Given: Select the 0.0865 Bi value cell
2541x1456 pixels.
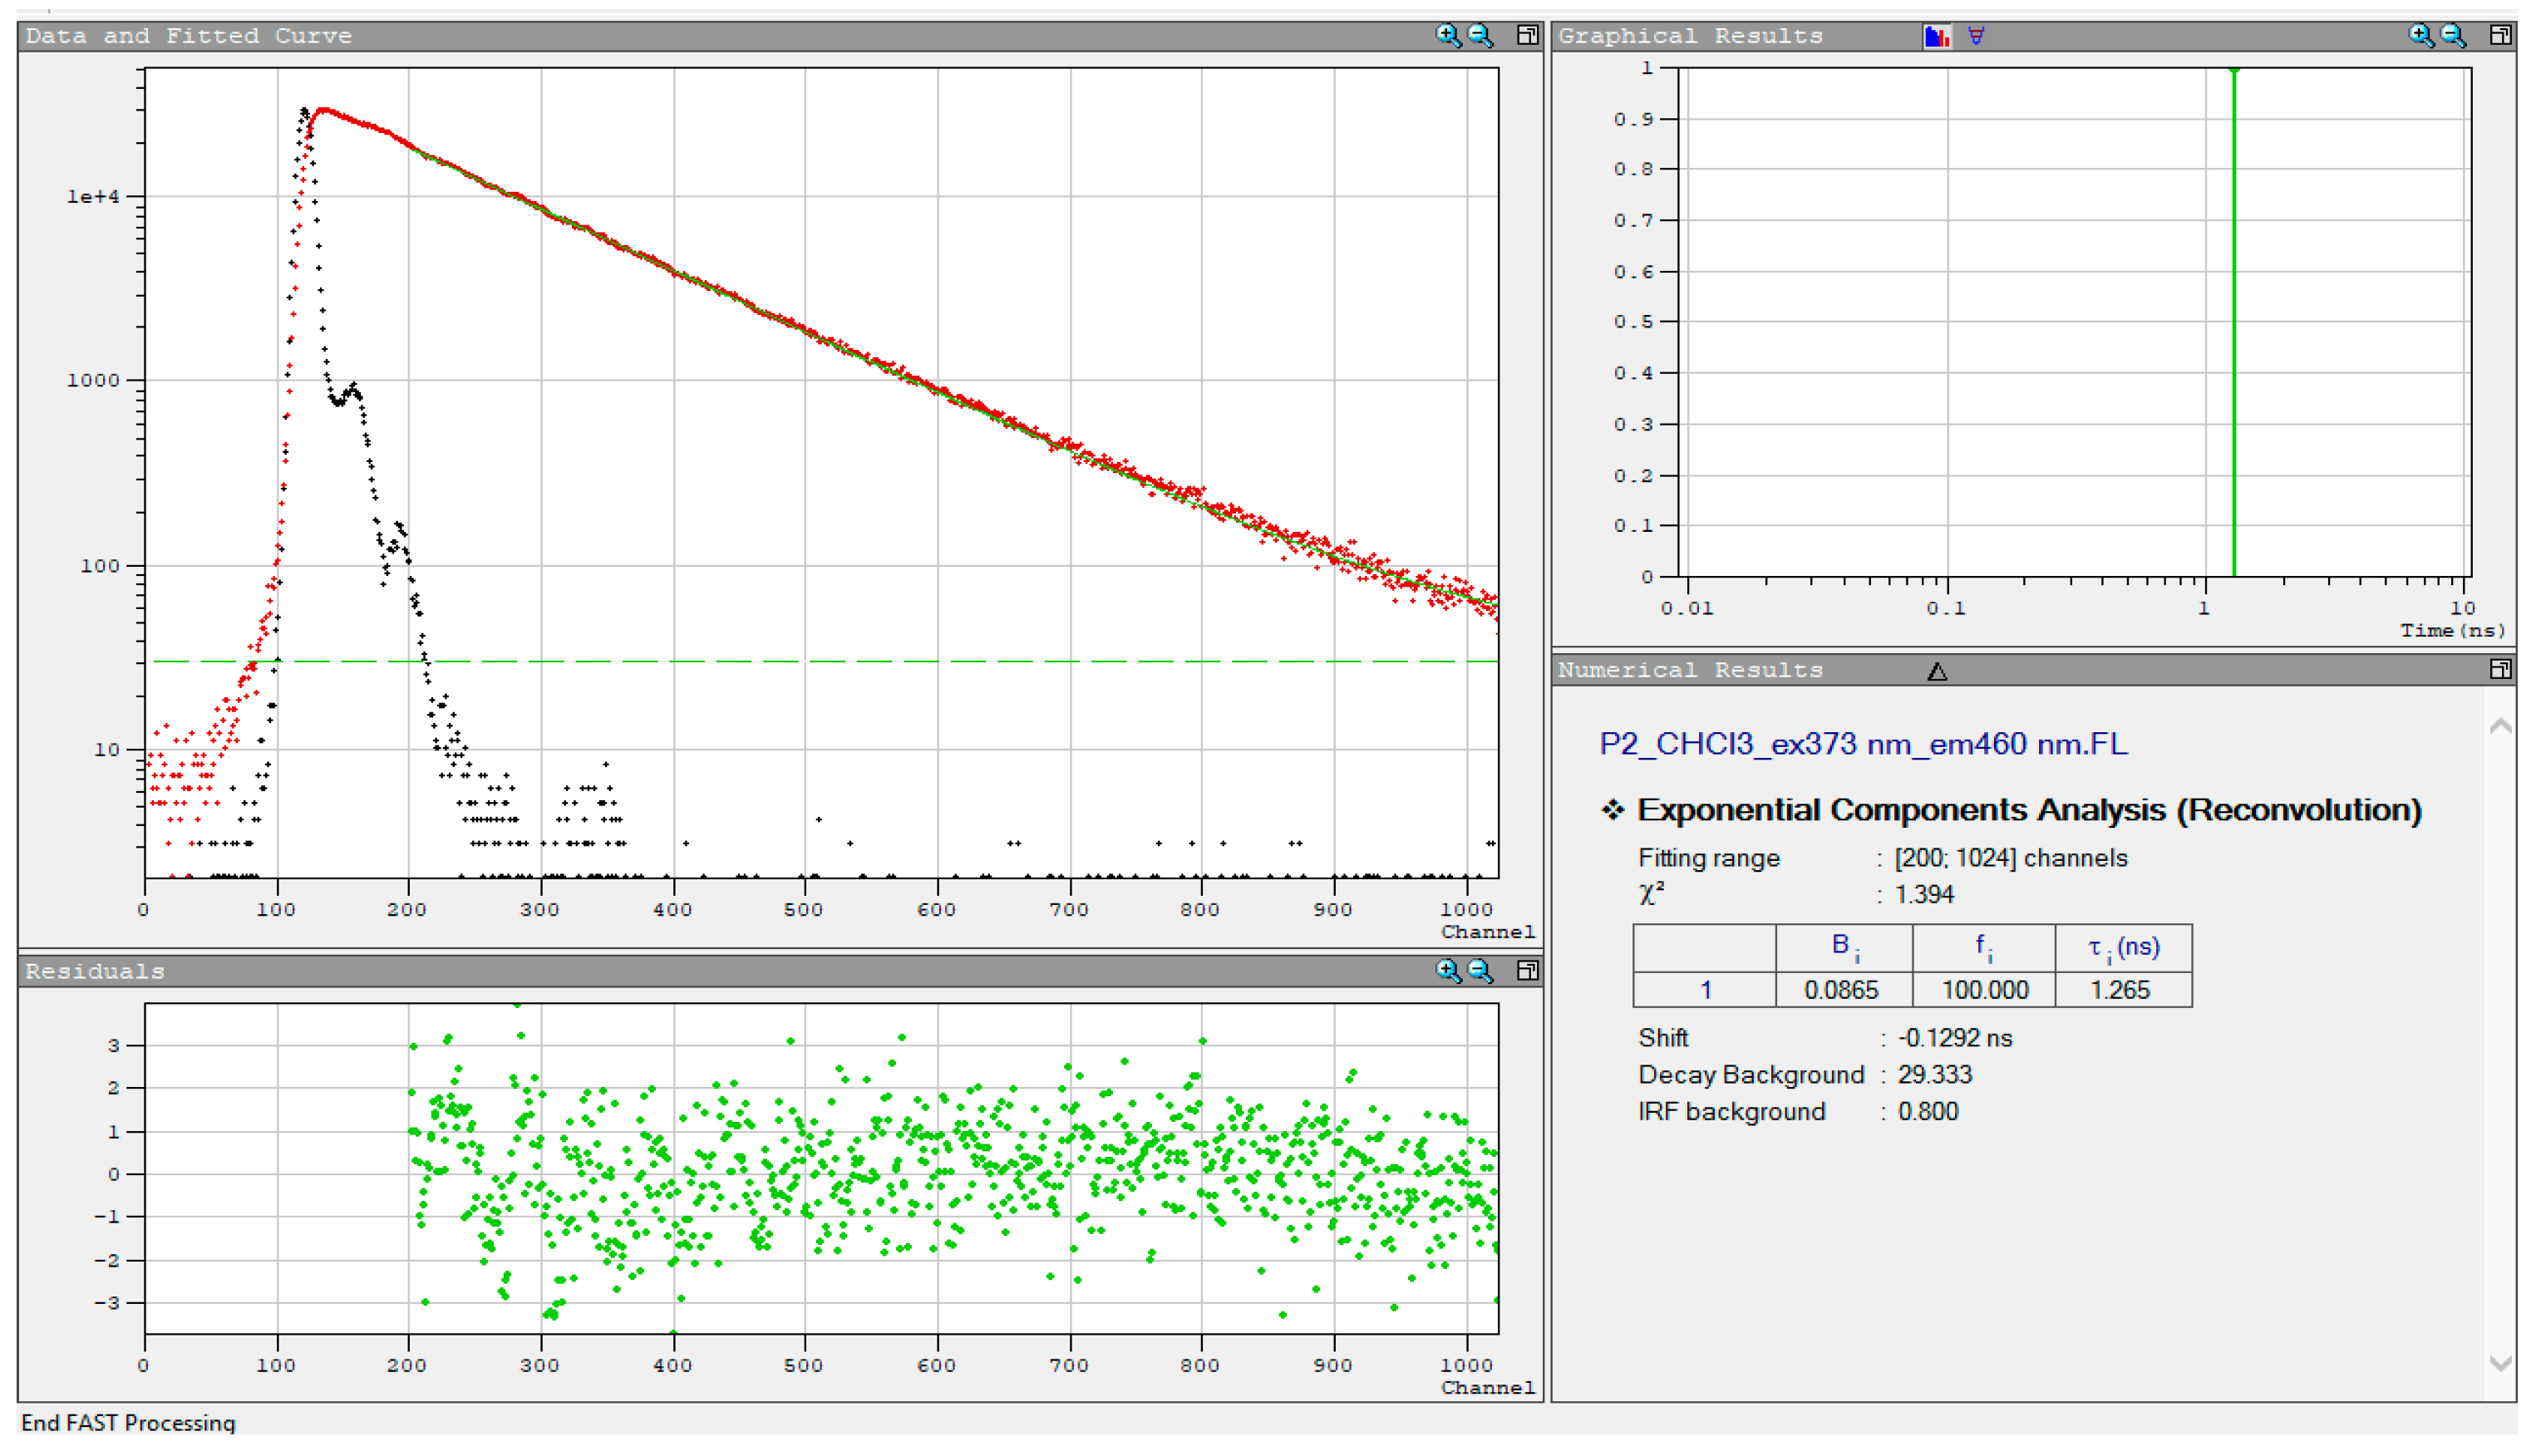Looking at the screenshot, I should pyautogui.click(x=1841, y=990).
